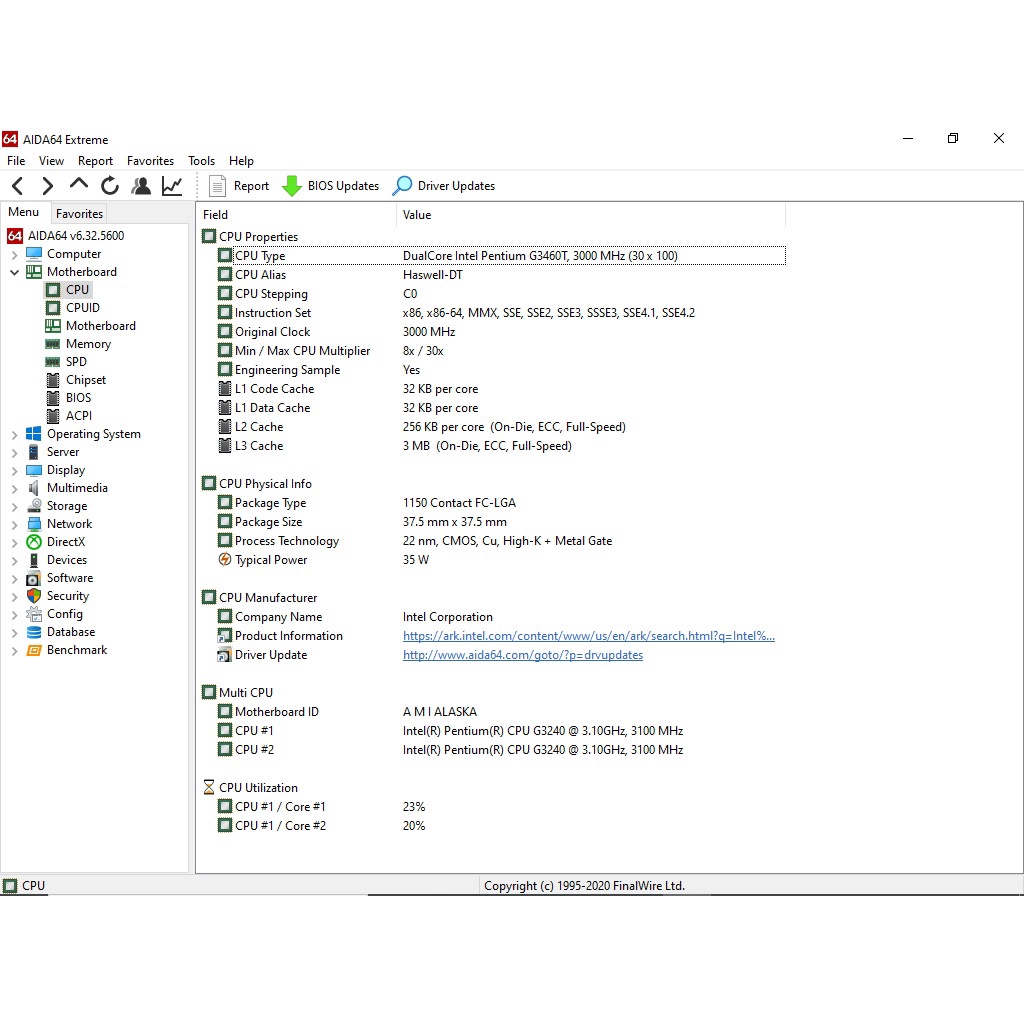This screenshot has width=1024, height=1024.
Task: Switch to the Menu sidebar tab
Action: click(24, 212)
